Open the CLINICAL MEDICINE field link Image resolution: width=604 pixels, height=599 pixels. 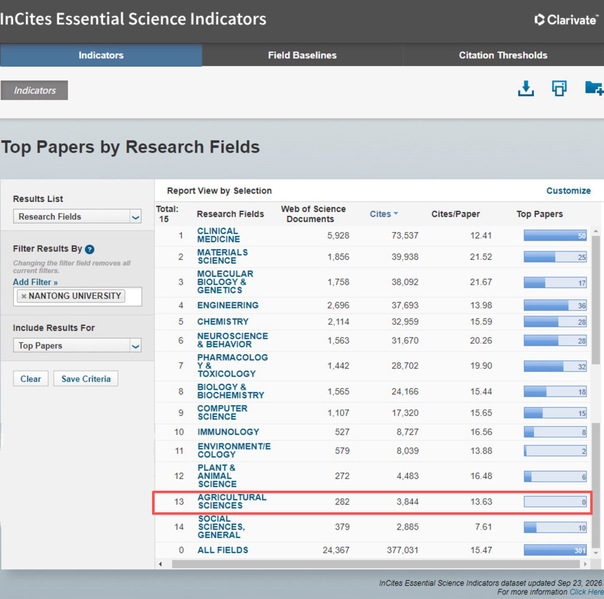point(218,235)
